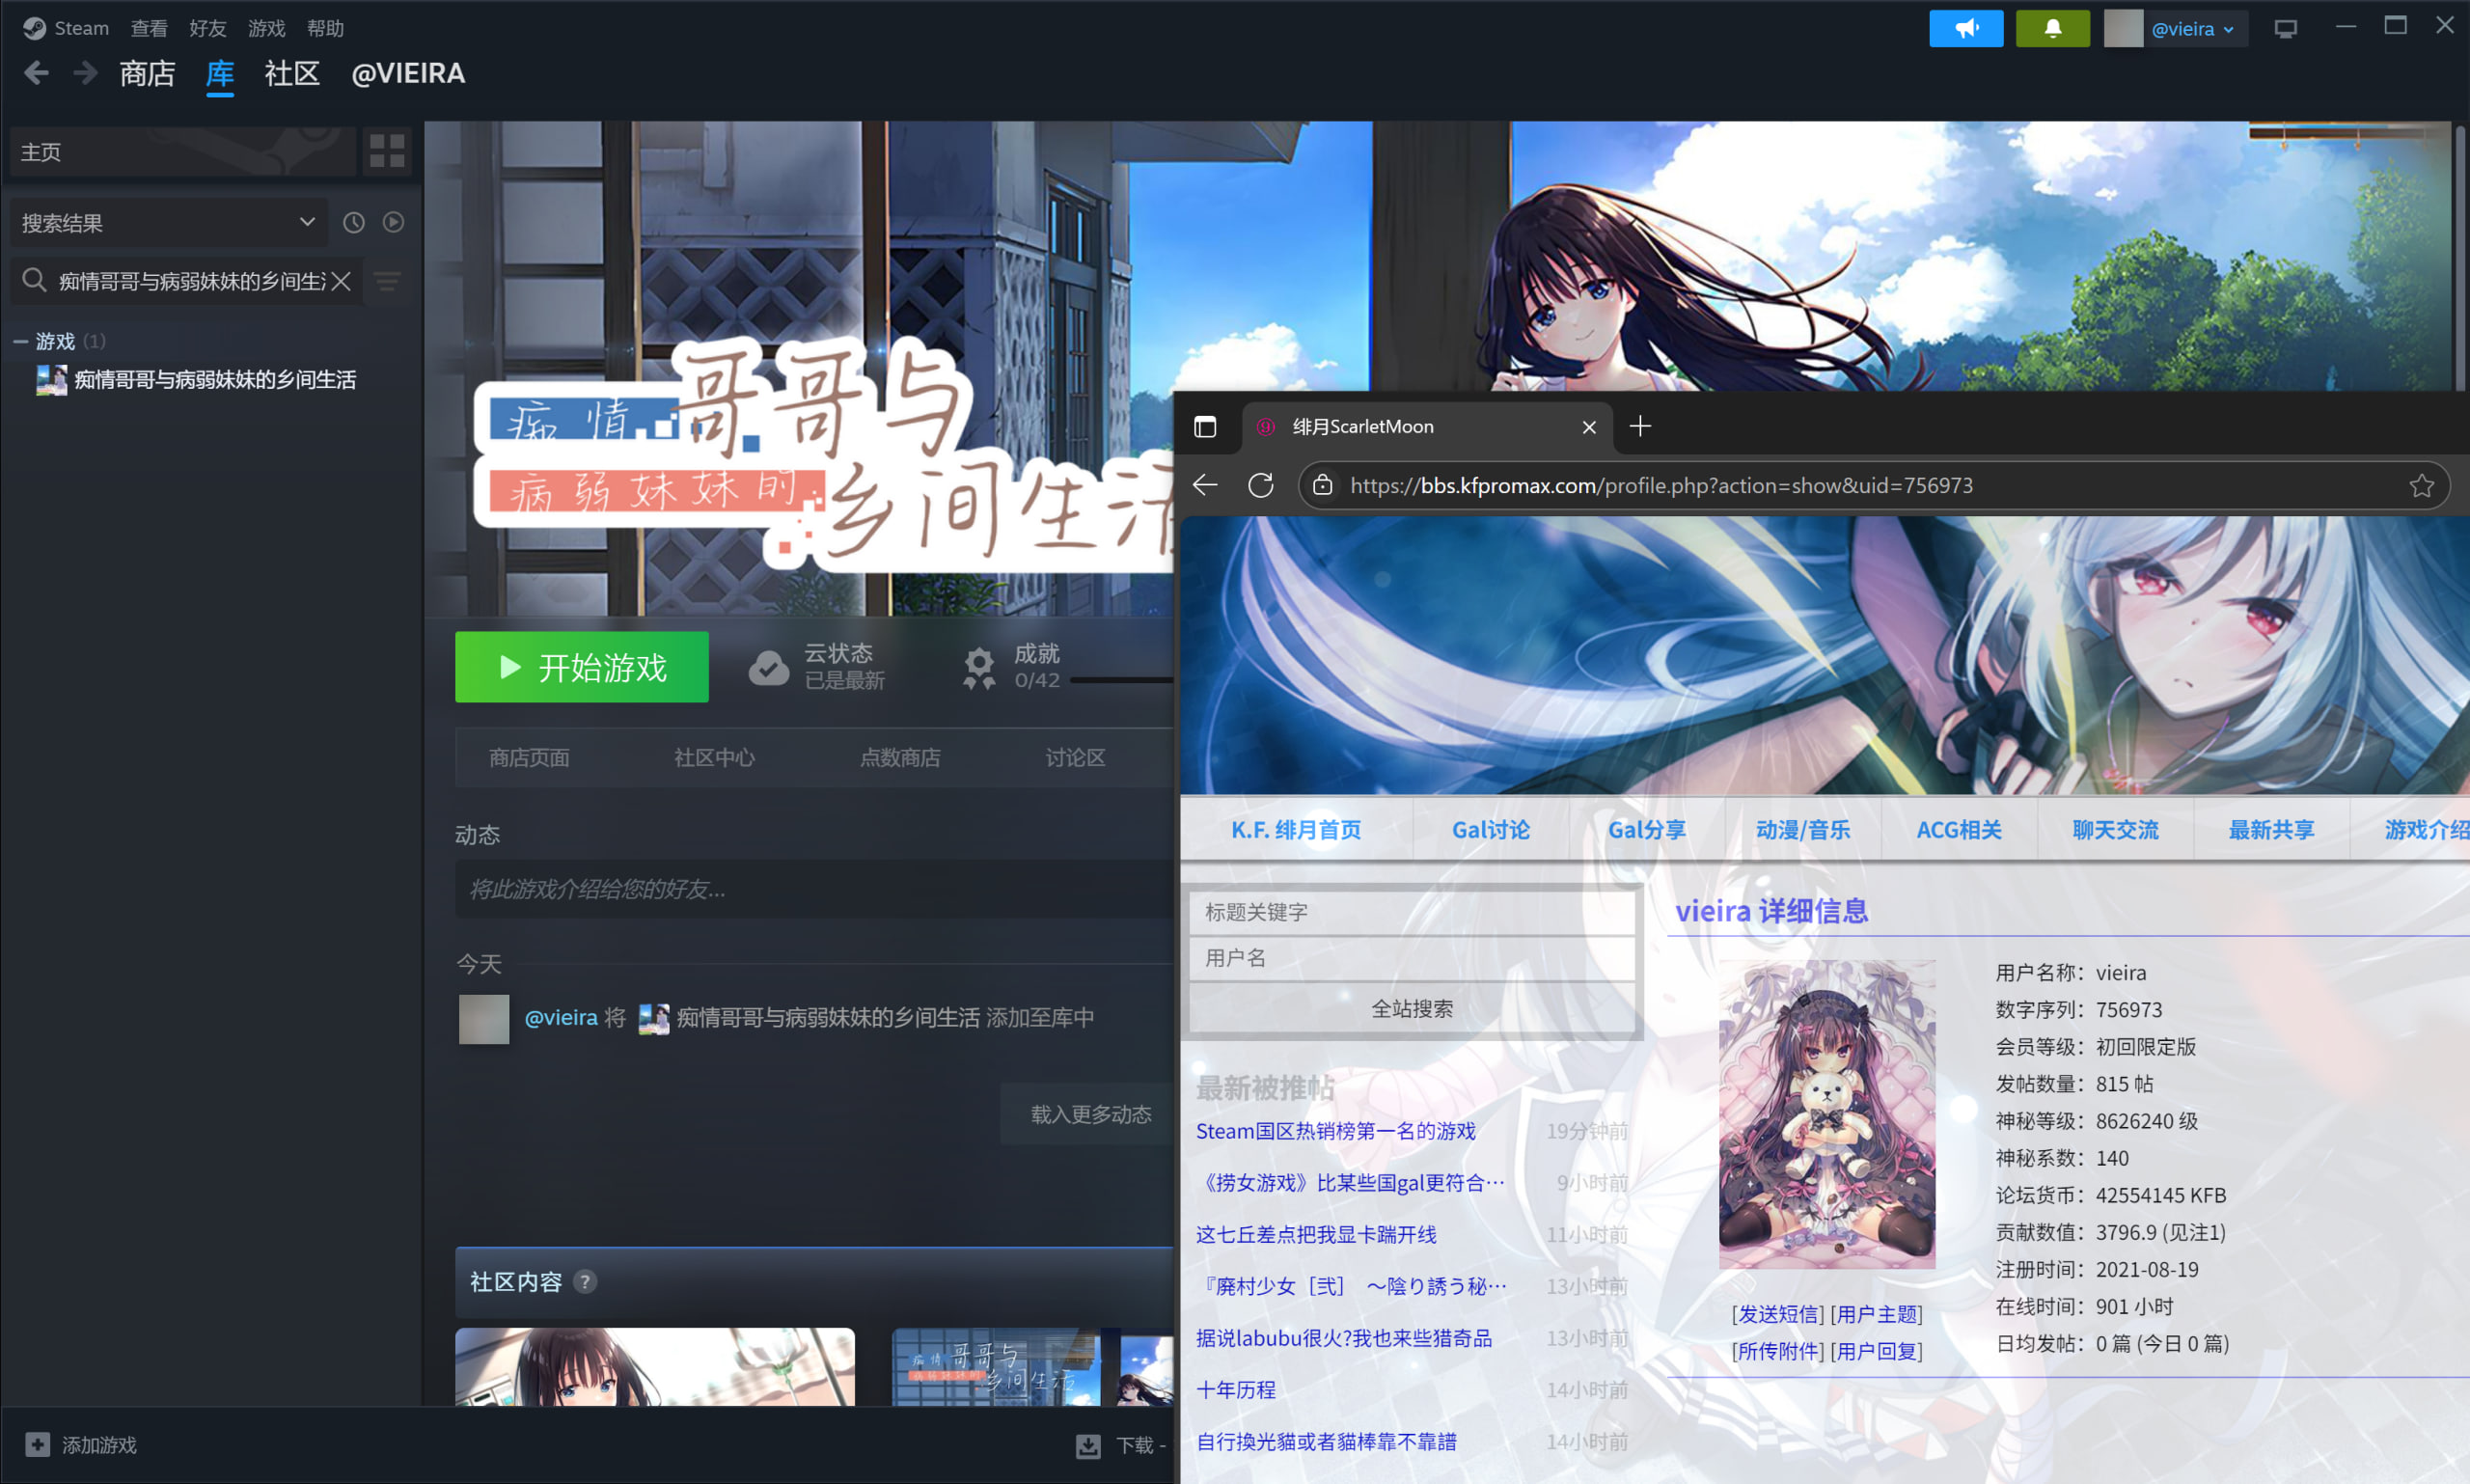Refresh the browser page
Image resolution: width=2470 pixels, height=1484 pixels.
coord(1260,485)
